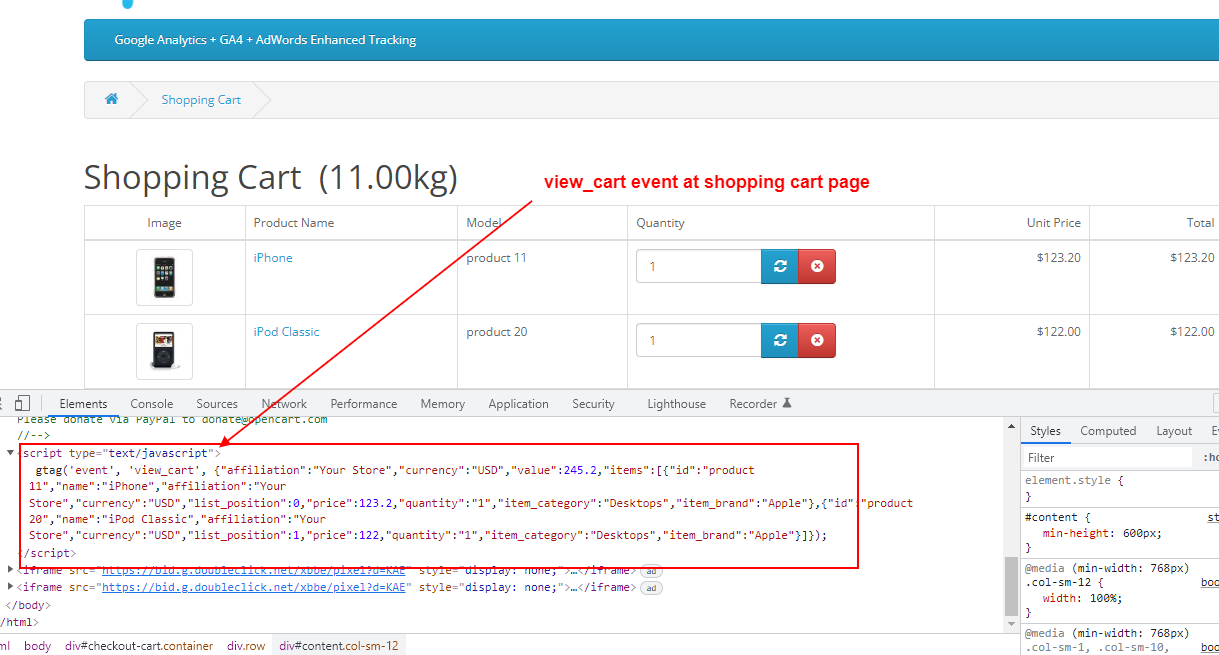The image size is (1219, 655).
Task: Select body in DOM breadcrumb
Action: 37,646
